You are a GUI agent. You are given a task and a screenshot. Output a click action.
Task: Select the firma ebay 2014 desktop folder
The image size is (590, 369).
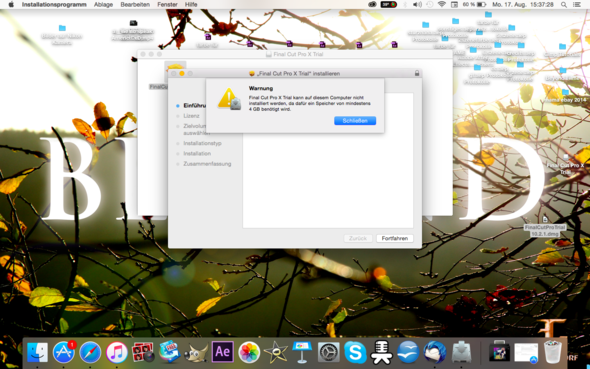[565, 96]
